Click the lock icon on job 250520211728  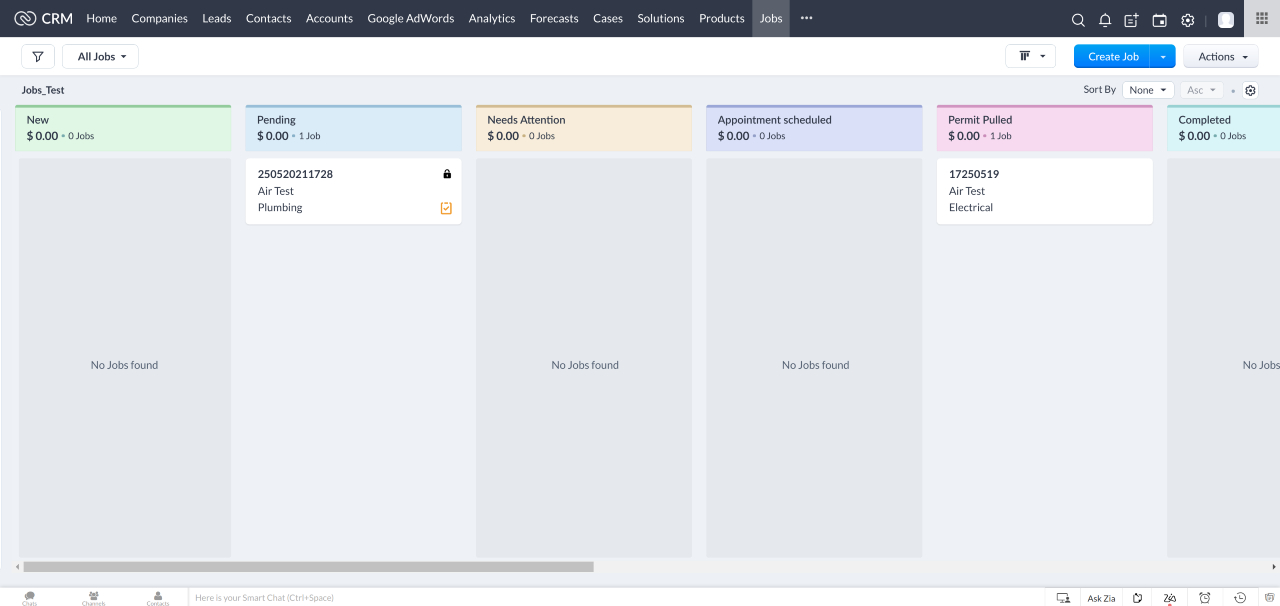click(447, 174)
